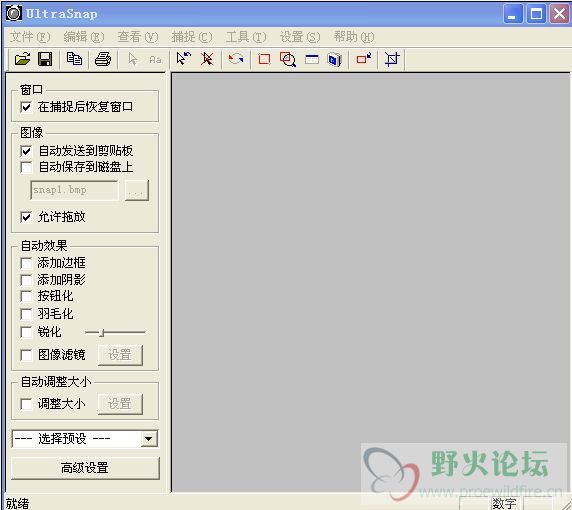Open the 帮助(H) menu
Screen dimensions: 572x510
click(x=354, y=37)
